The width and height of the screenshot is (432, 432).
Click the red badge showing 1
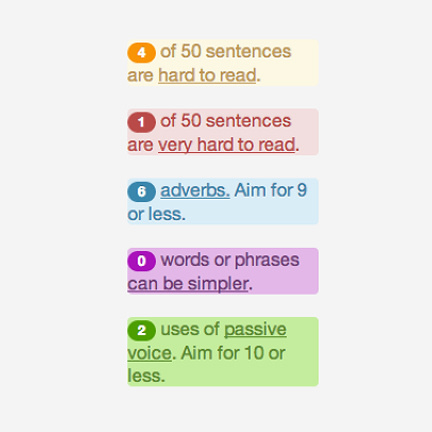point(141,122)
